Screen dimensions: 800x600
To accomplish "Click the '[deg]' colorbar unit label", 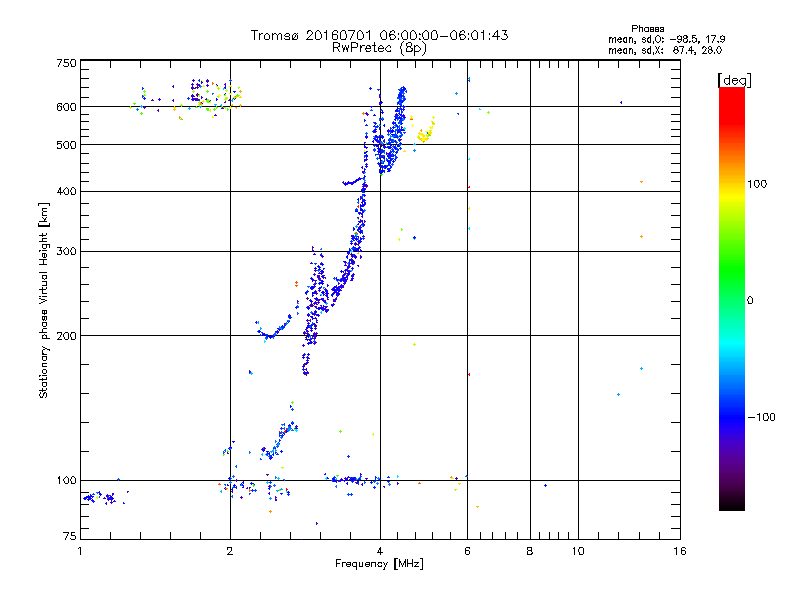I will tap(734, 80).
